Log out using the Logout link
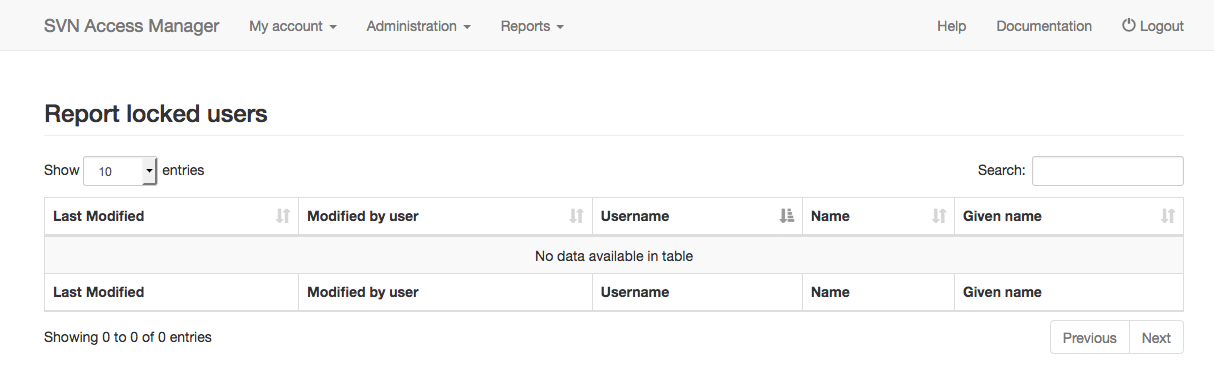 coord(1152,26)
